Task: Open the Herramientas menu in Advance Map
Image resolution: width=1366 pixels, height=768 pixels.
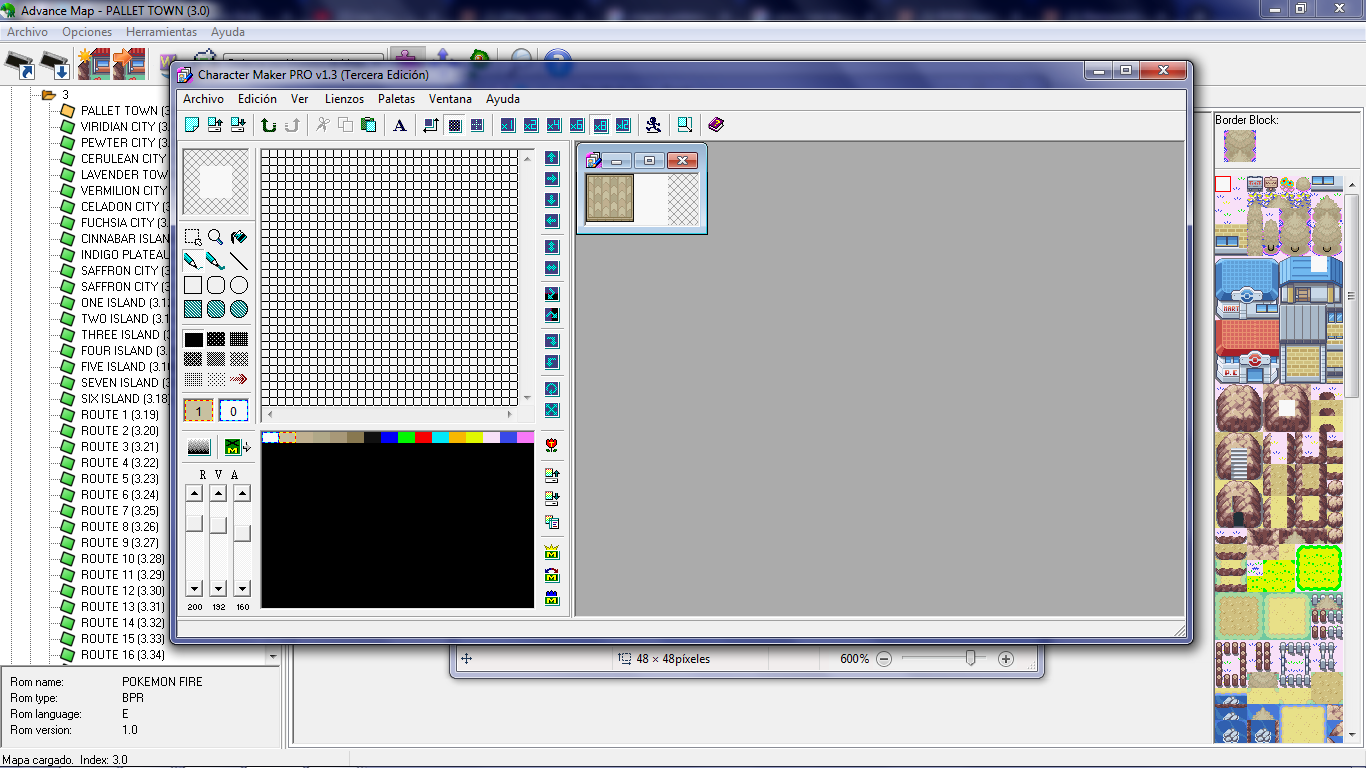Action: coord(161,32)
